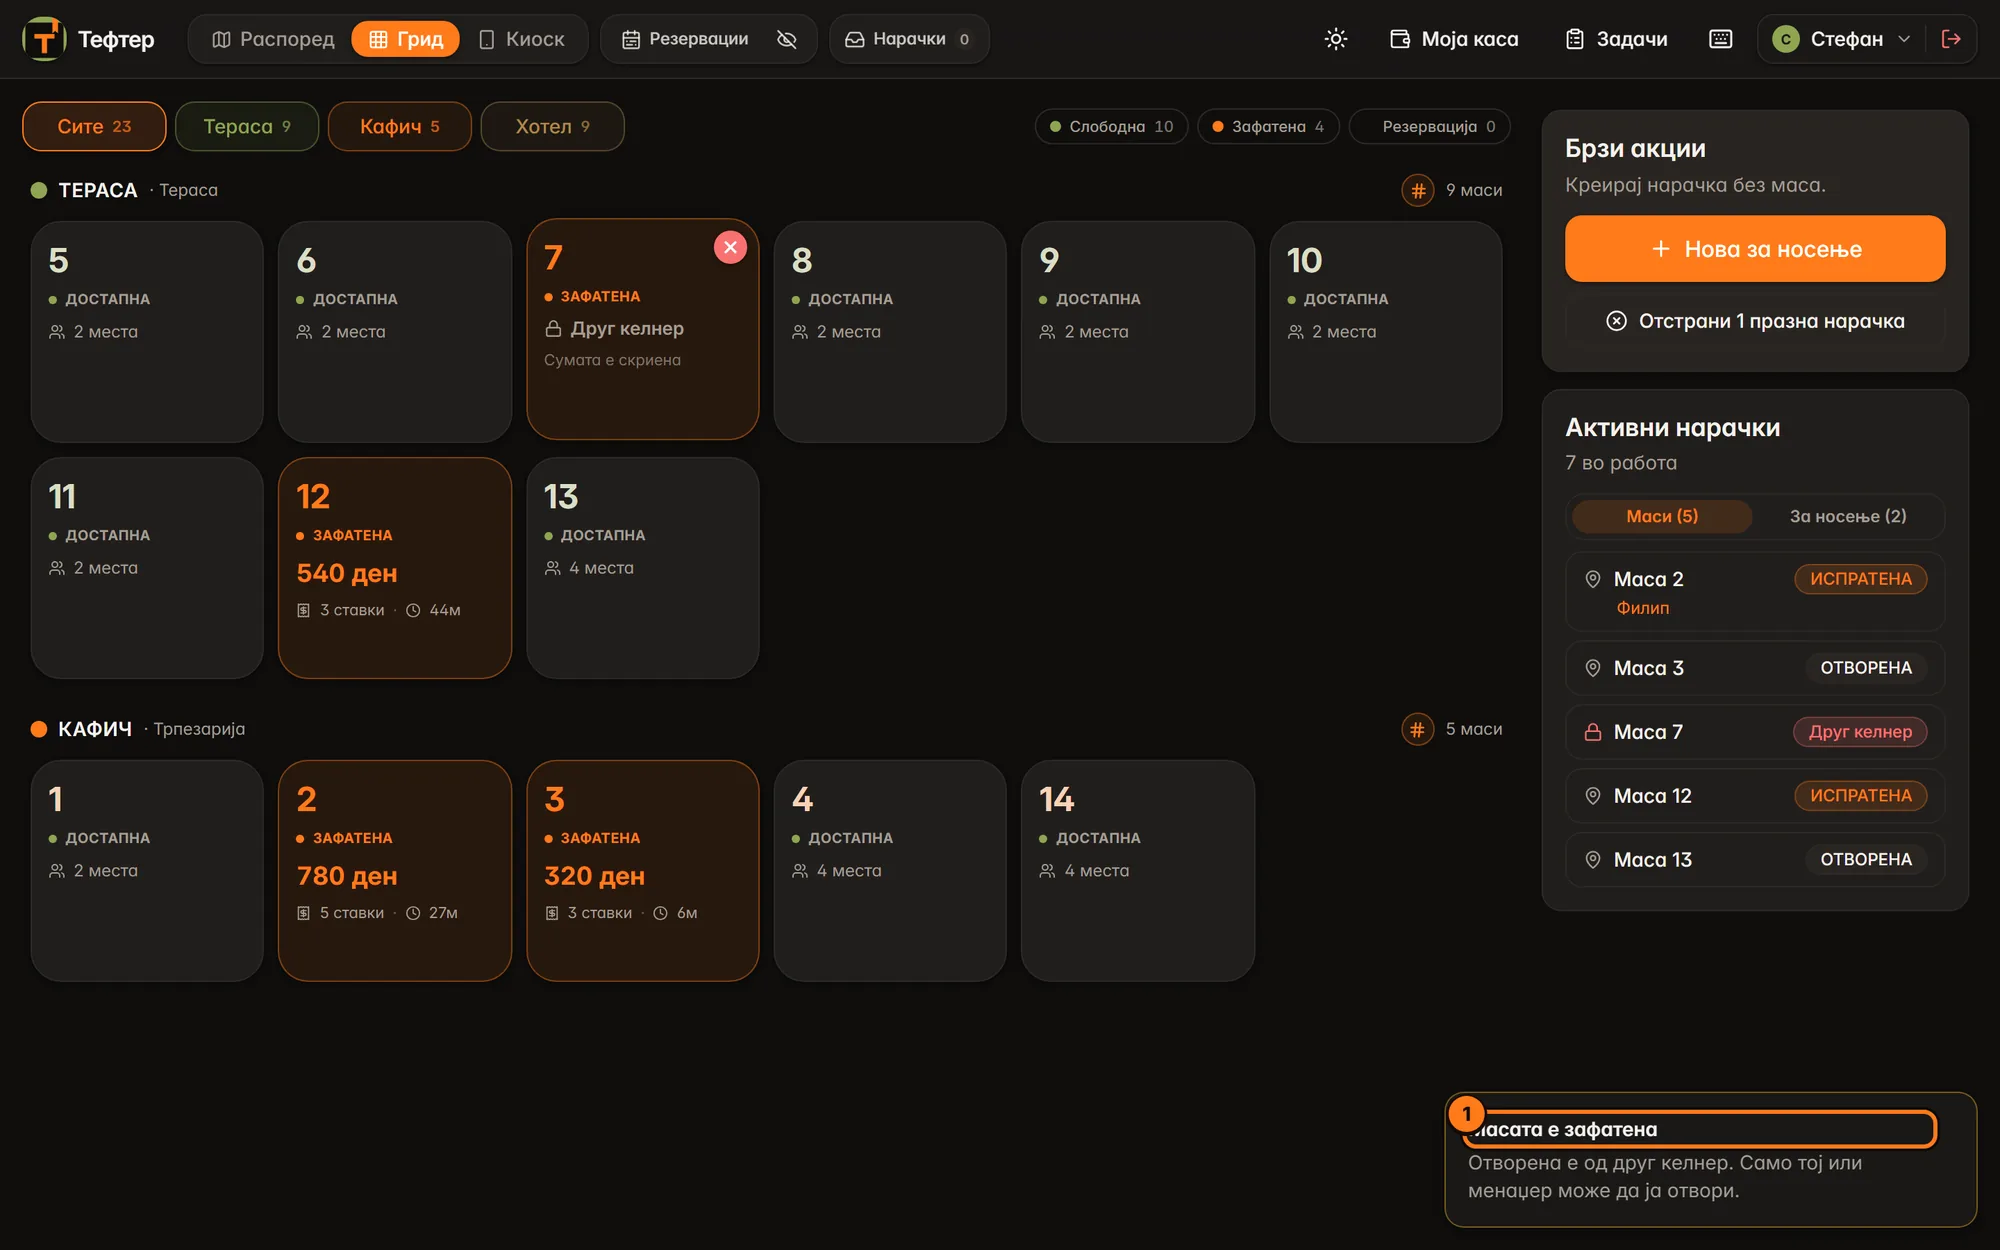Open the on-screen keyboard icon
2000x1250 pixels.
pos(1720,39)
